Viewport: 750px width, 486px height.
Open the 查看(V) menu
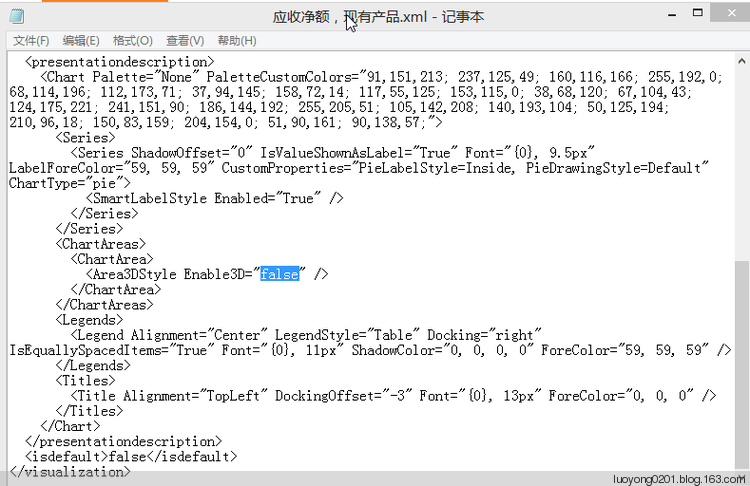click(185, 41)
